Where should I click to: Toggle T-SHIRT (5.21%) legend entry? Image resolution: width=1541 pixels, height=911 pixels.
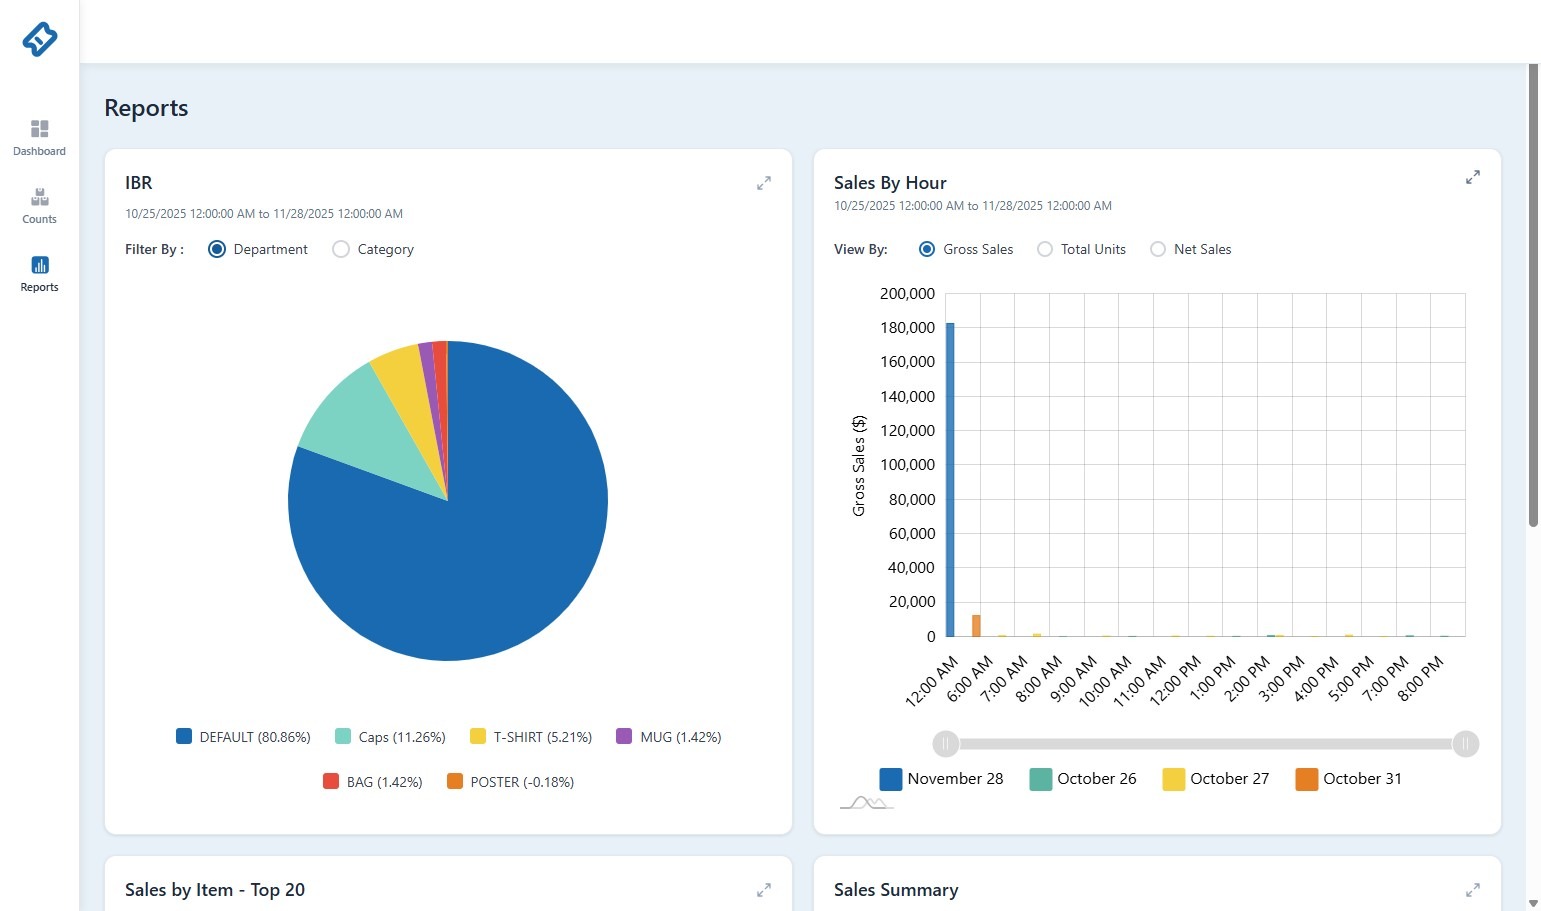click(x=531, y=737)
